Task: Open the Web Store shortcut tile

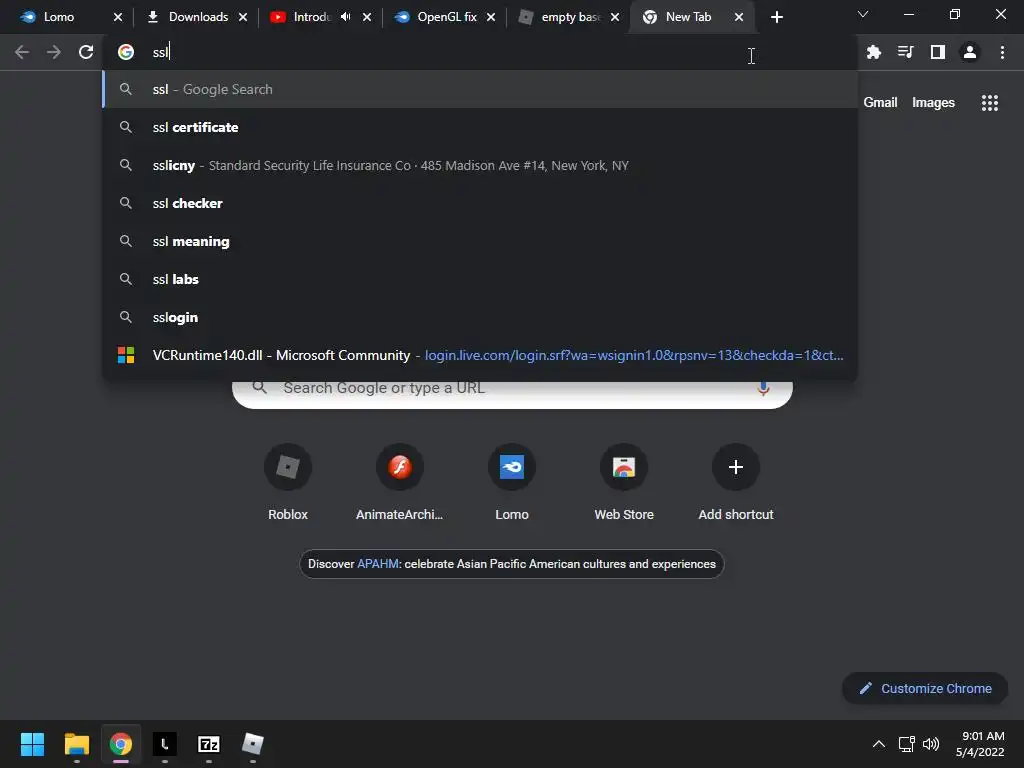Action: pos(624,483)
